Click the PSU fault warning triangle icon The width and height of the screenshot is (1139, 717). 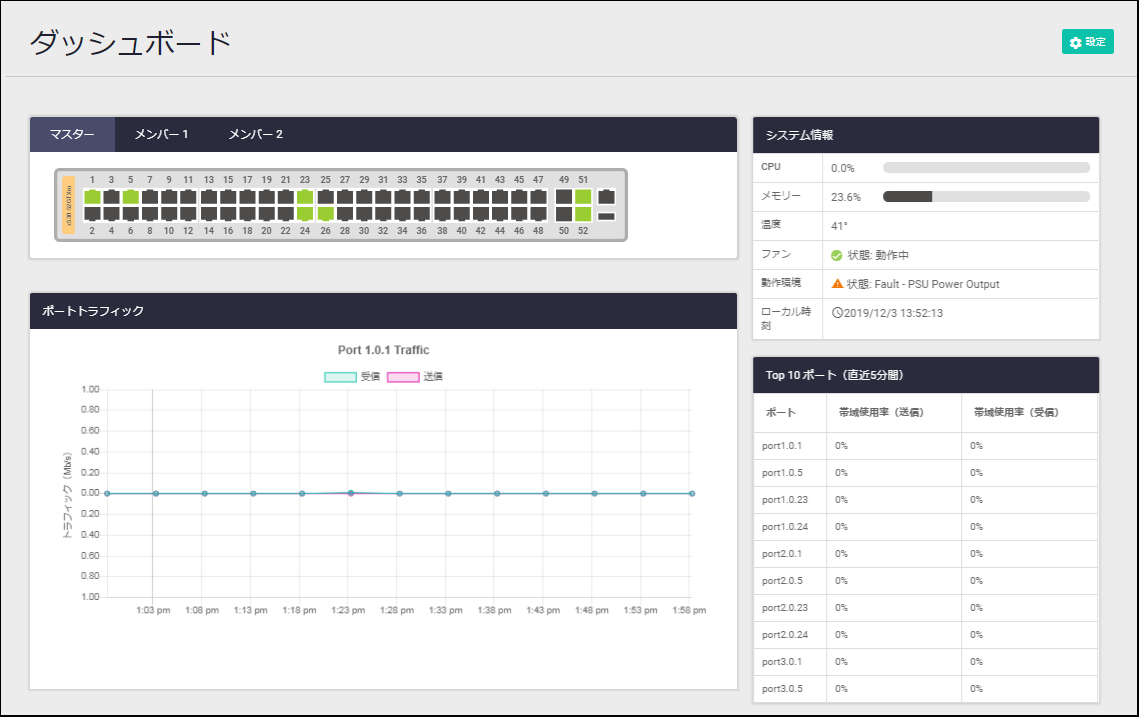click(x=838, y=283)
